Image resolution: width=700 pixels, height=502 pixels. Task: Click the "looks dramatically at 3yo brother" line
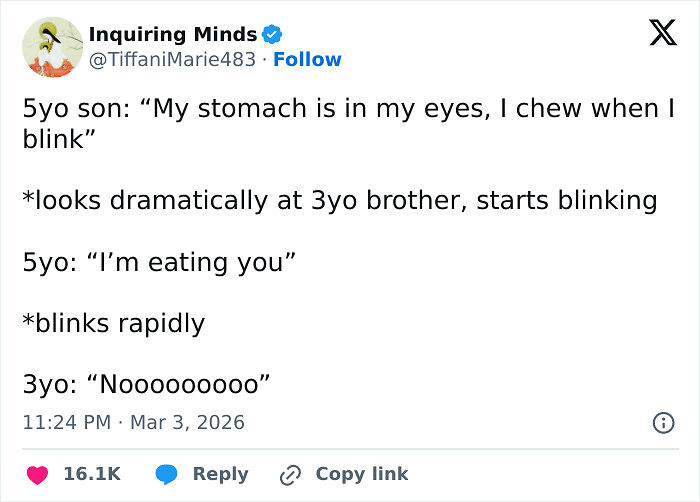click(x=340, y=201)
